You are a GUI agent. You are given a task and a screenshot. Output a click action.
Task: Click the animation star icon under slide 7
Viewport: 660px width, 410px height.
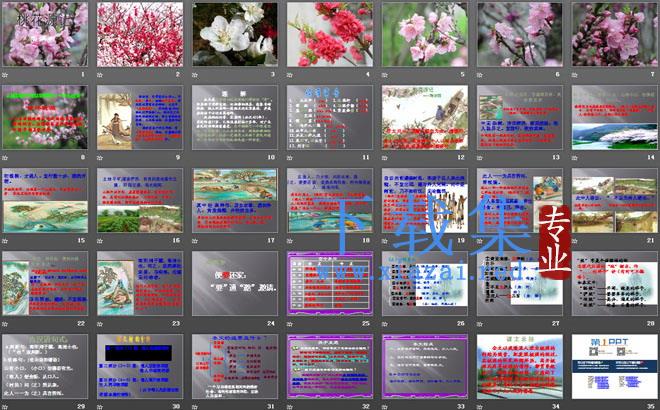(x=575, y=75)
